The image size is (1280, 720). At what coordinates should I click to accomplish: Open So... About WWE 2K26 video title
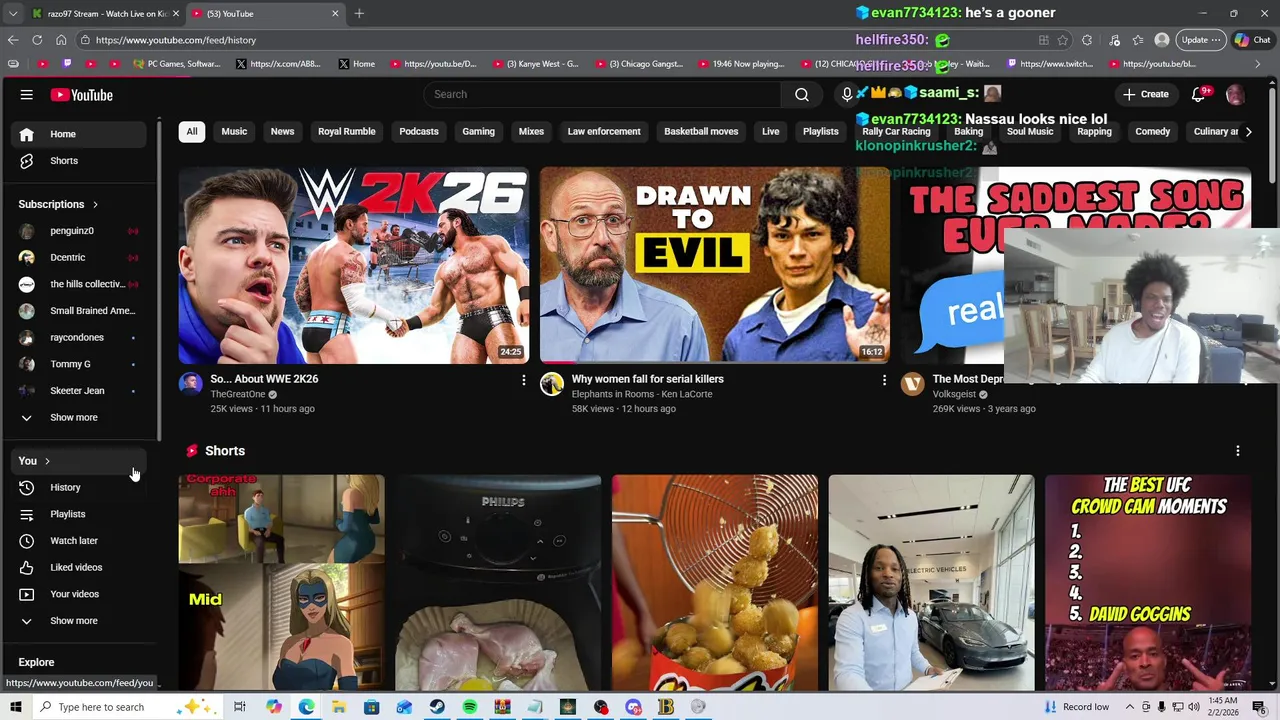(264, 379)
